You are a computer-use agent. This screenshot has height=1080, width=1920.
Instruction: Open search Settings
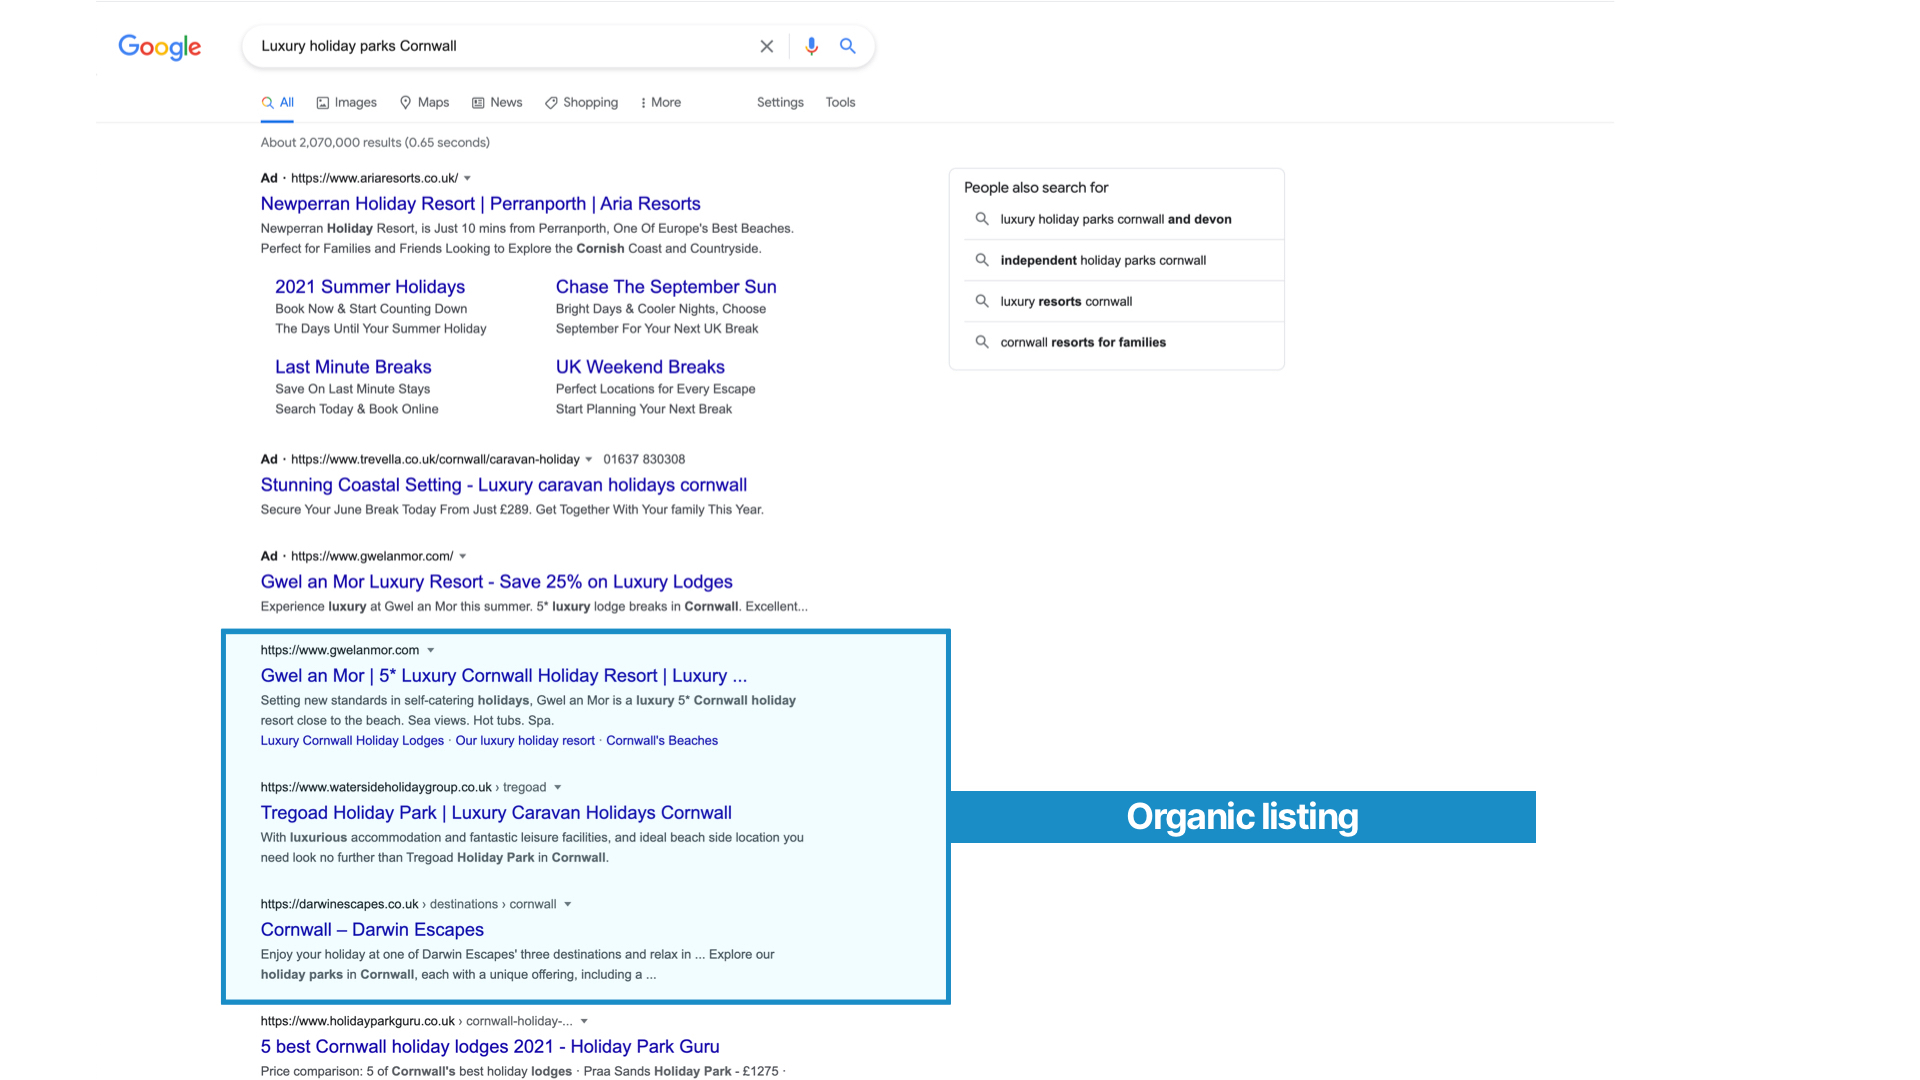(x=780, y=102)
